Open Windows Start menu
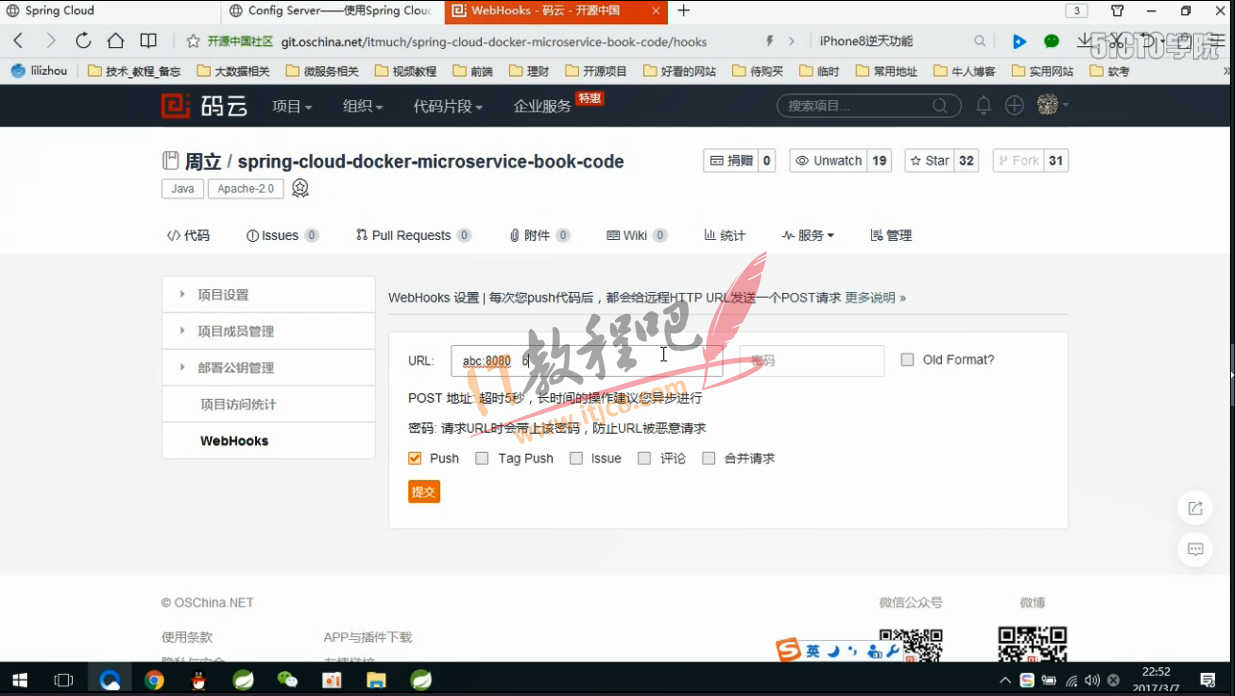This screenshot has height=696, width=1235. point(19,680)
